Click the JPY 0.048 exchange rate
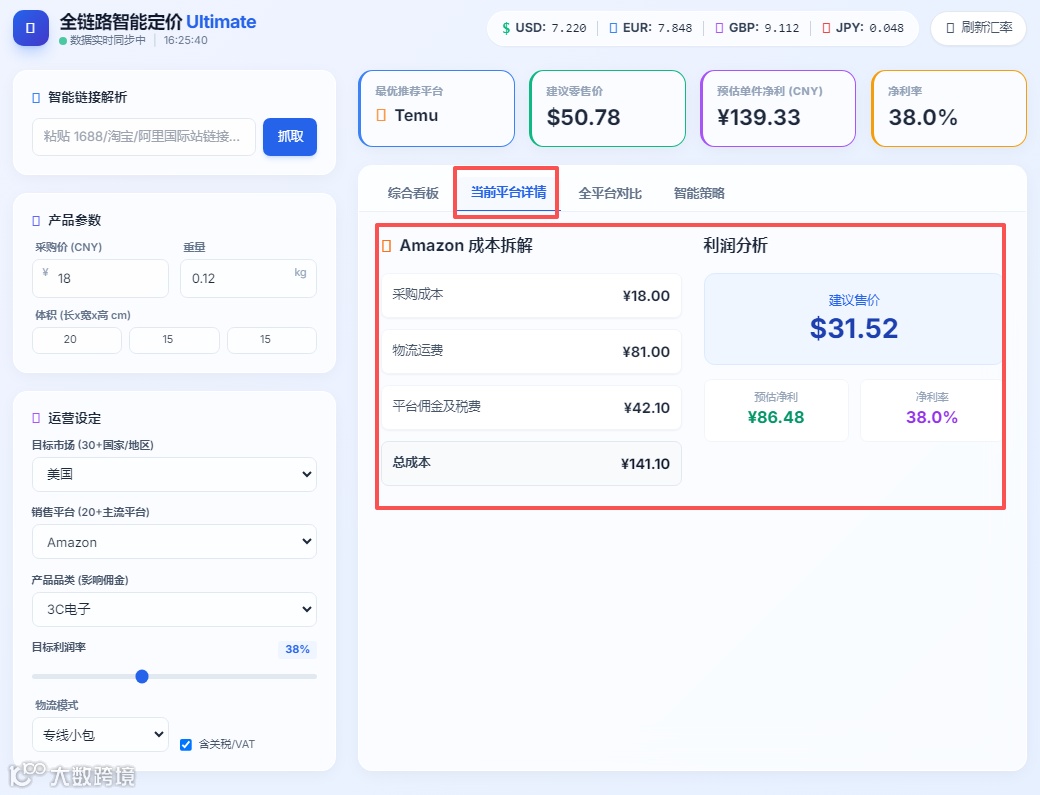The image size is (1040, 795). point(870,28)
